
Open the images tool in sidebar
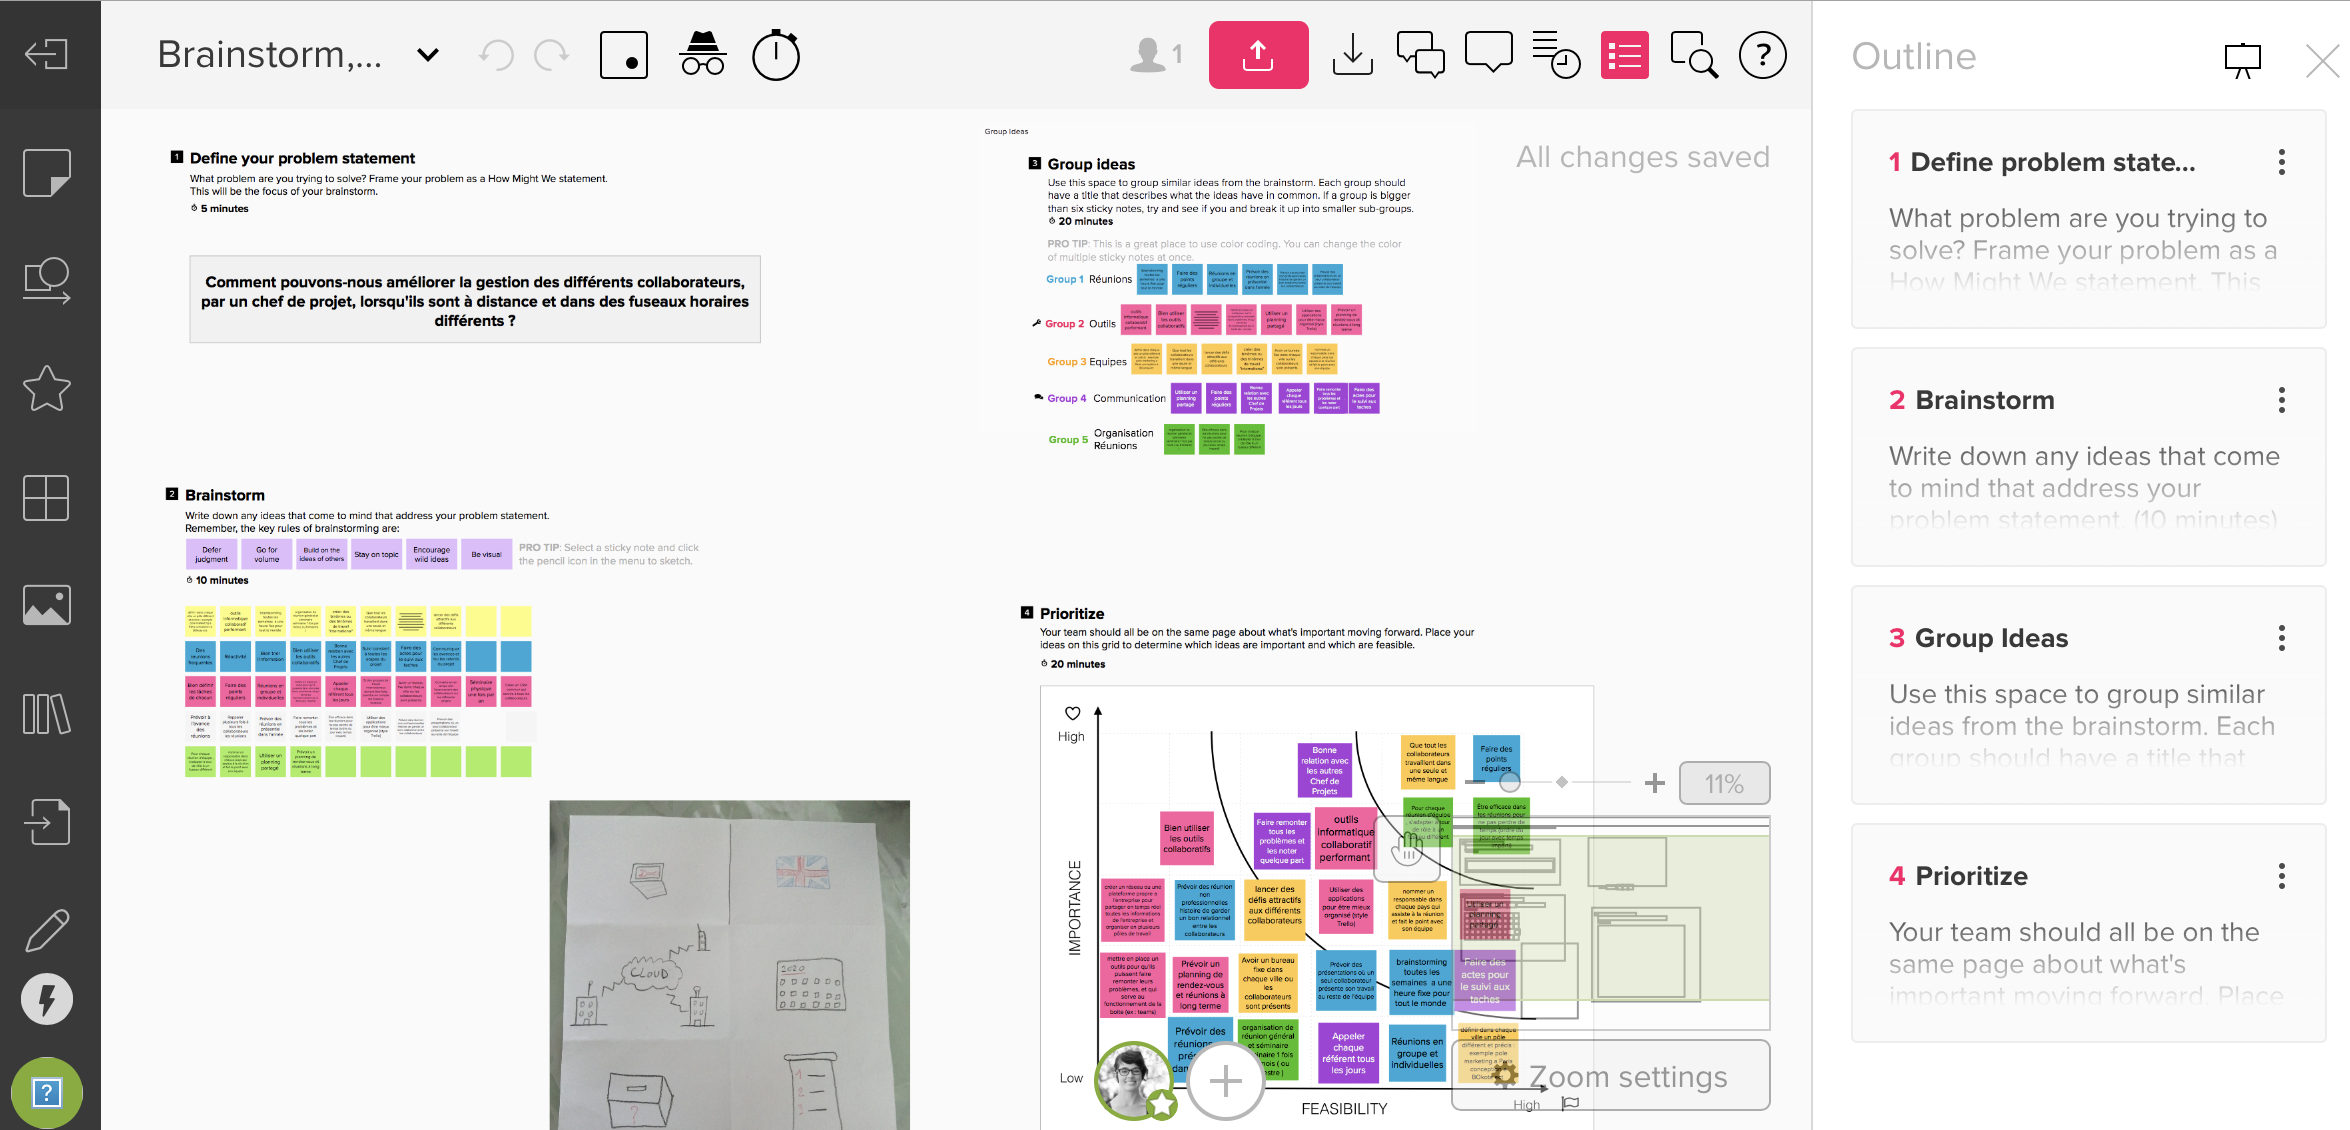[47, 605]
